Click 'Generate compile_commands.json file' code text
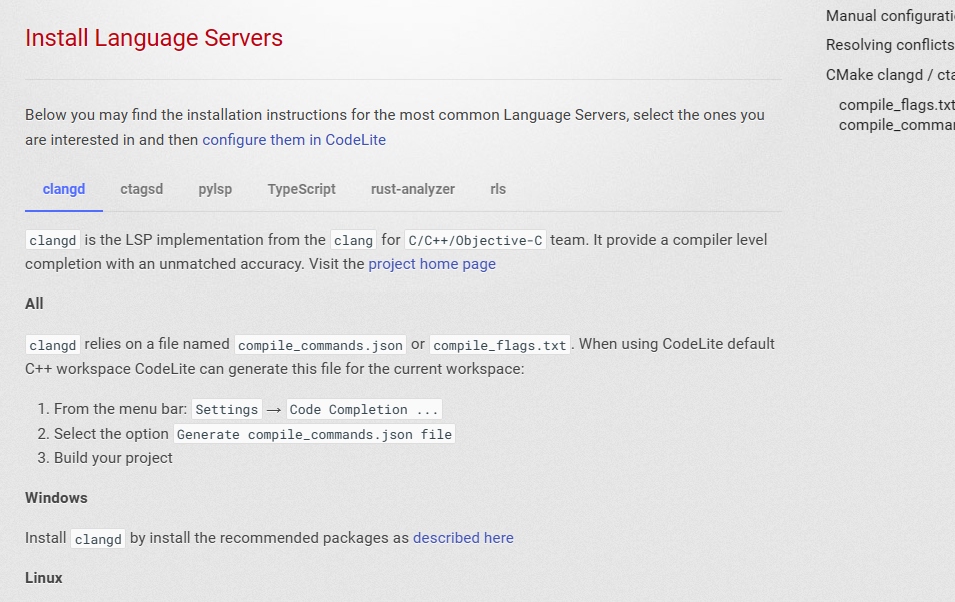 click(314, 434)
